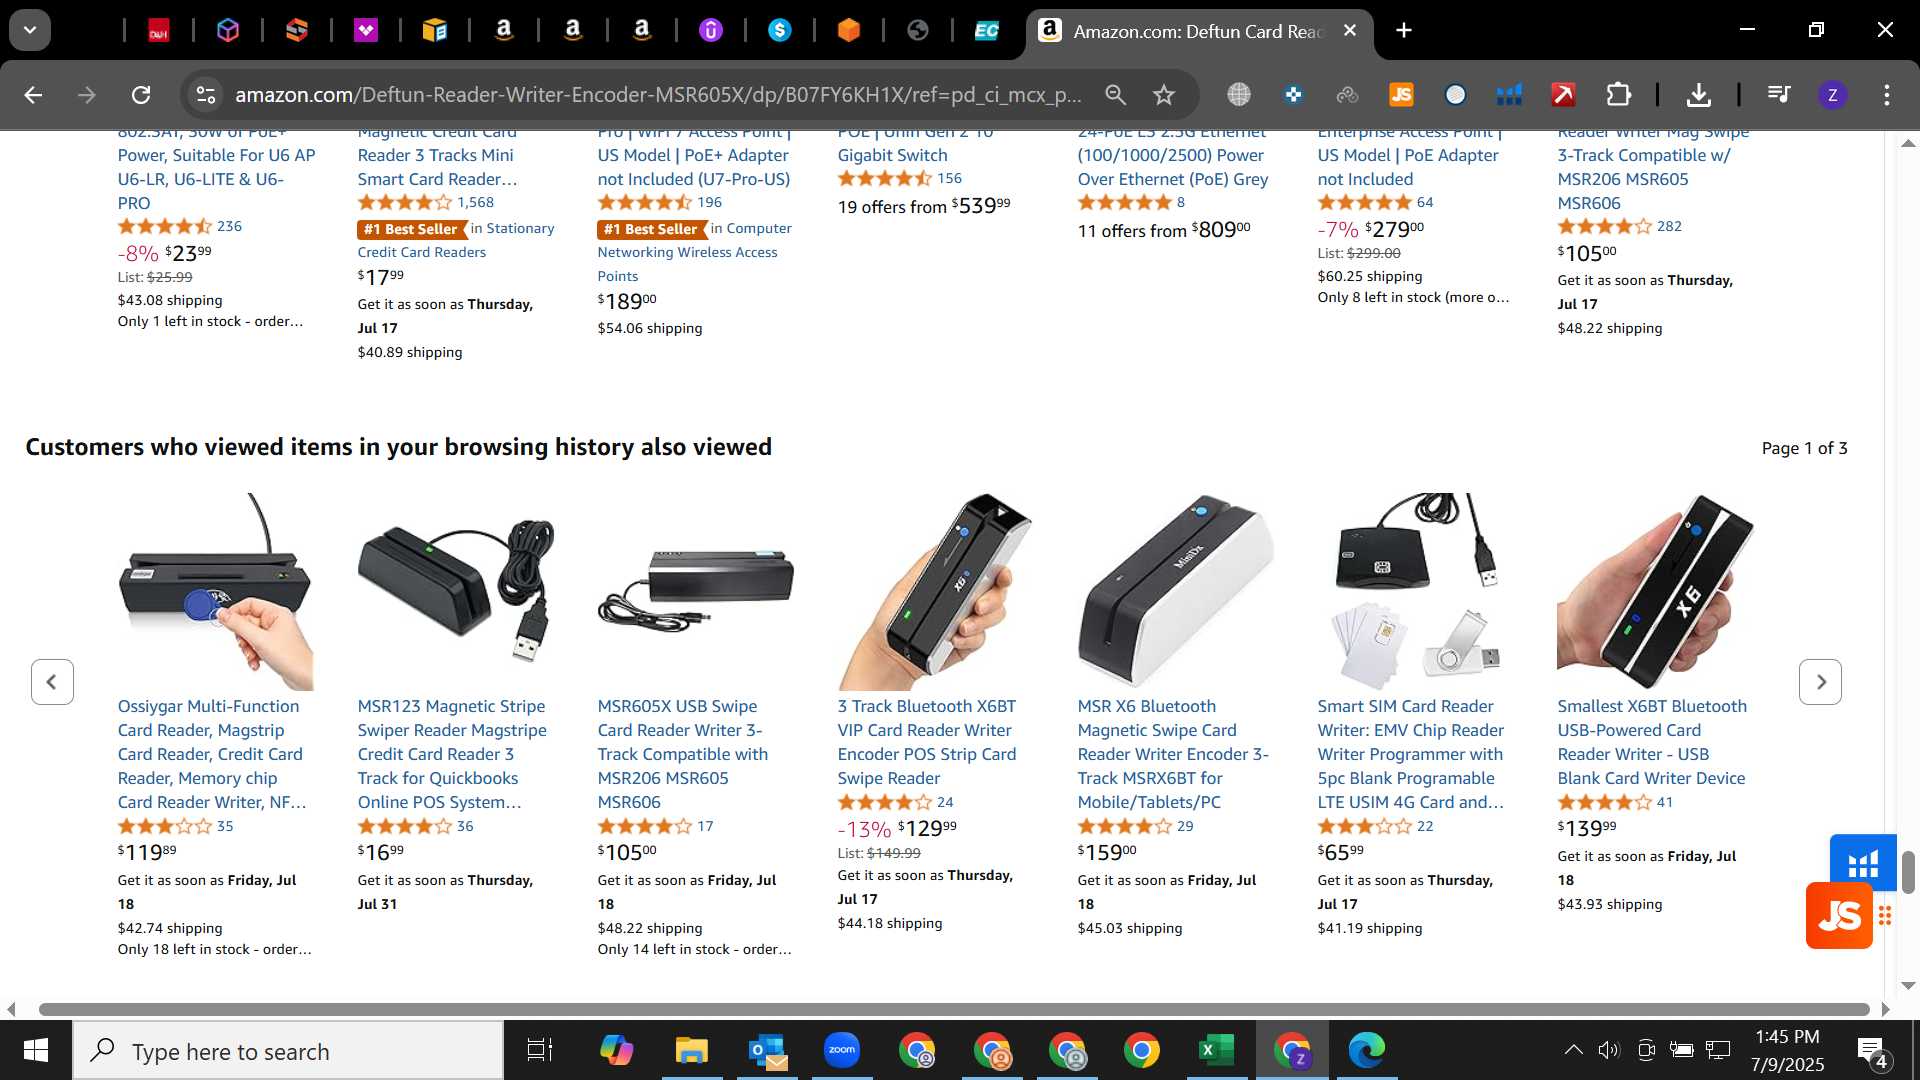Show previous page of viewed items carousel

pos(52,682)
